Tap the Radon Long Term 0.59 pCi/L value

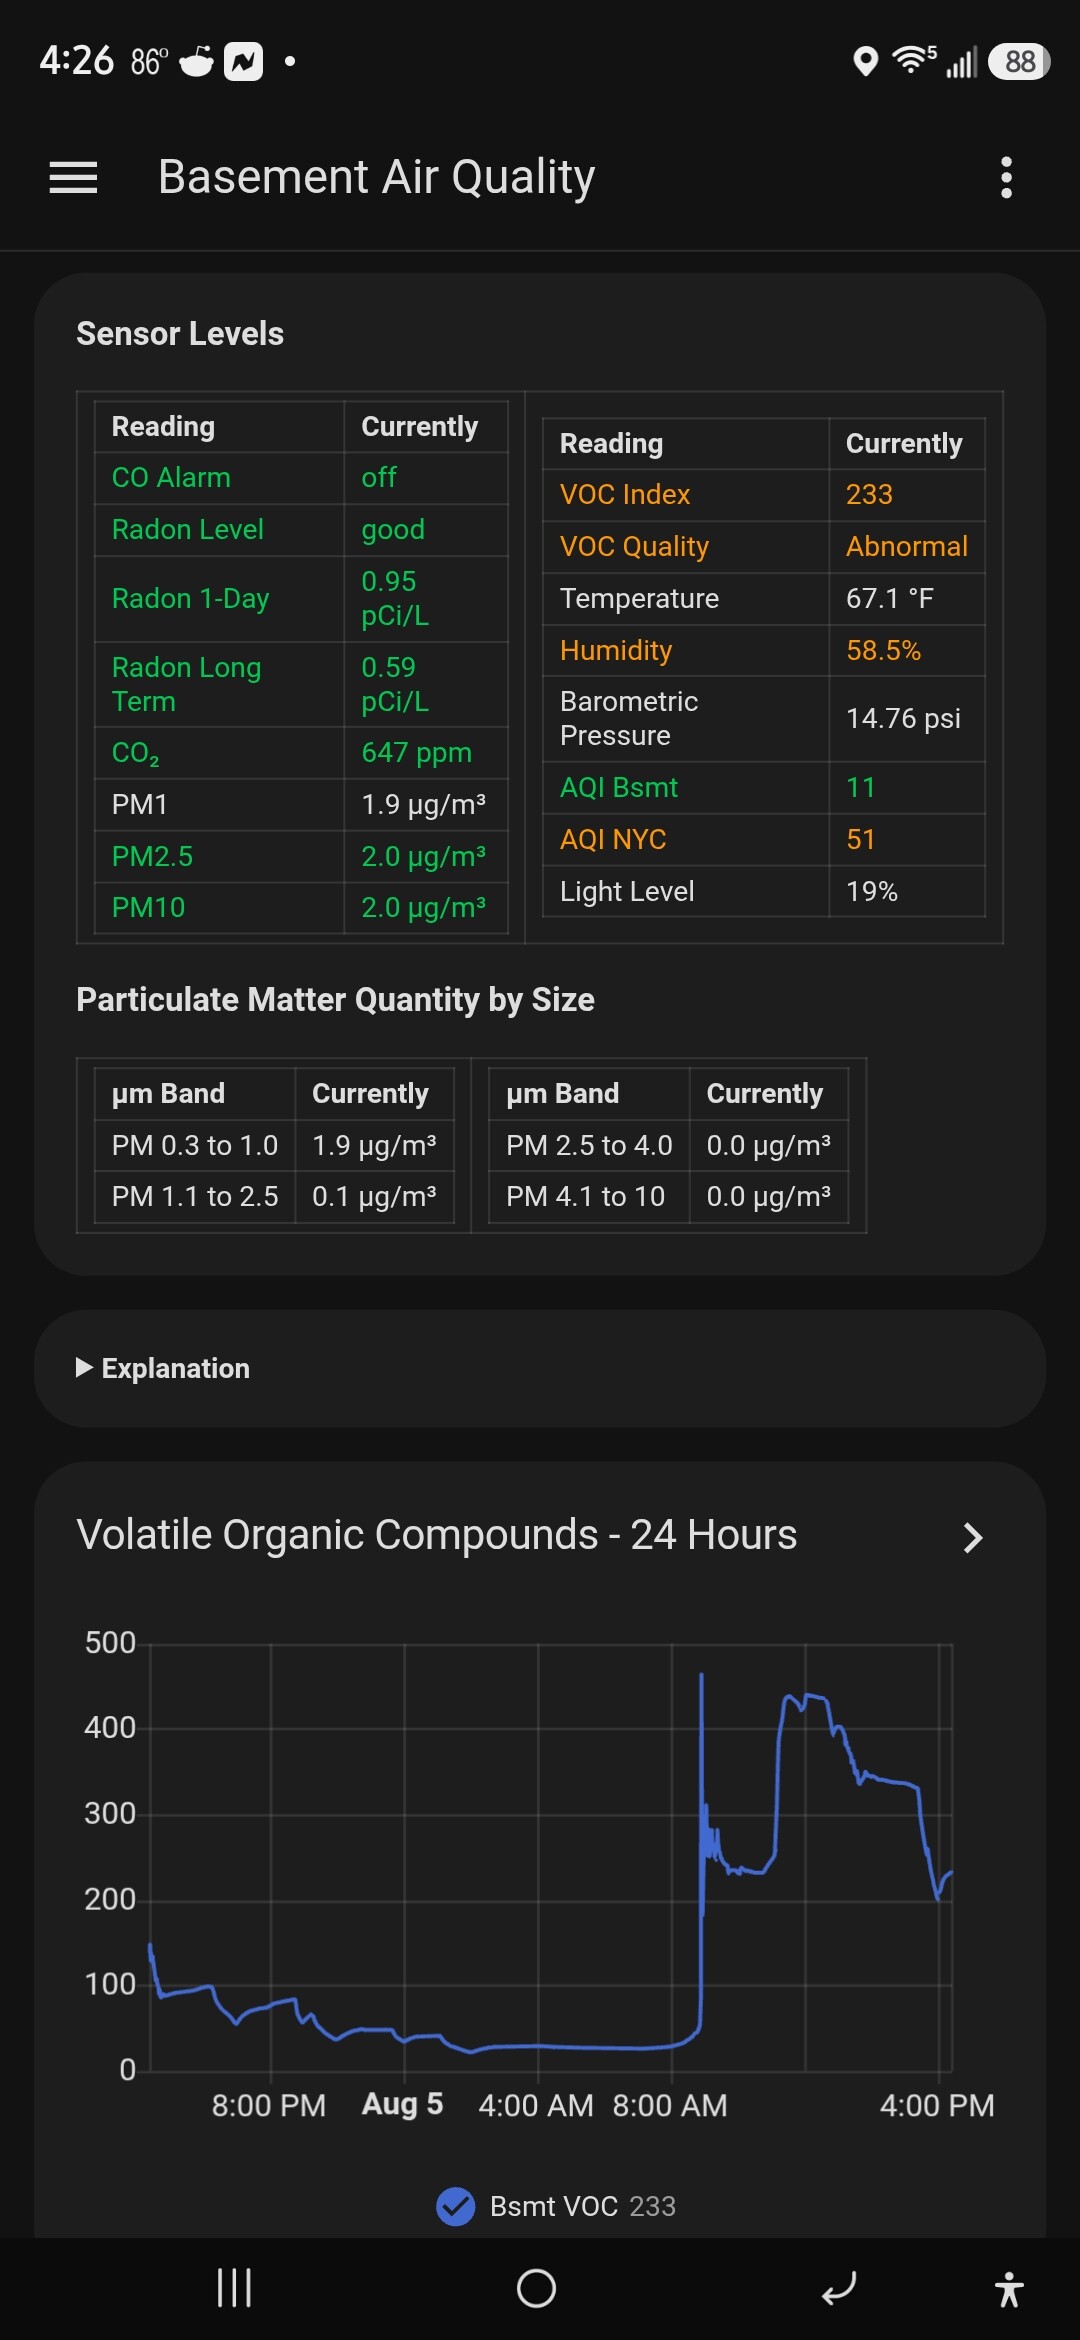[x=395, y=685]
